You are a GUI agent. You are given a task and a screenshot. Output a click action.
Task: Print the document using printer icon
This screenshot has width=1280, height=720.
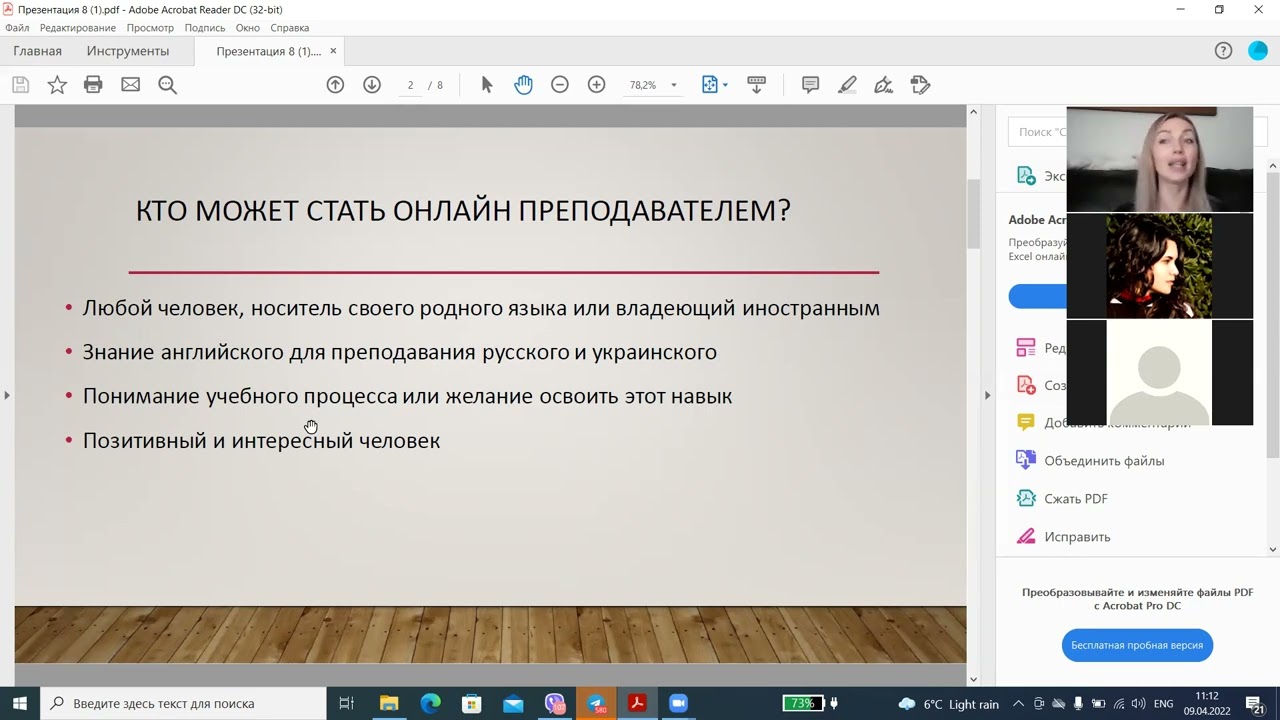[x=93, y=85]
